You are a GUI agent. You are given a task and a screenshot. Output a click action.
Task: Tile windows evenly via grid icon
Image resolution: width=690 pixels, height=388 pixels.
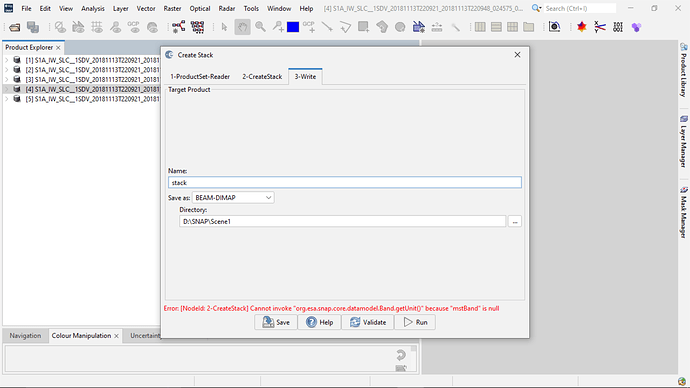click(512, 27)
